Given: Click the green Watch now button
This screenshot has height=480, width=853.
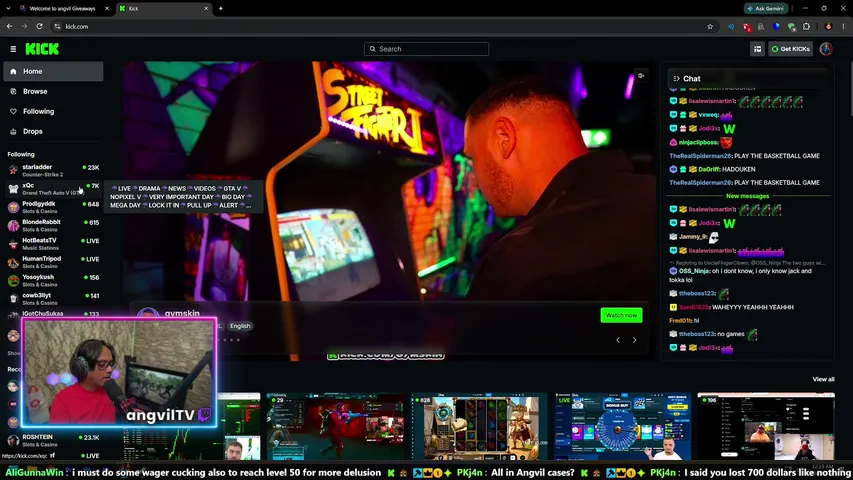Looking at the screenshot, I should click(621, 315).
